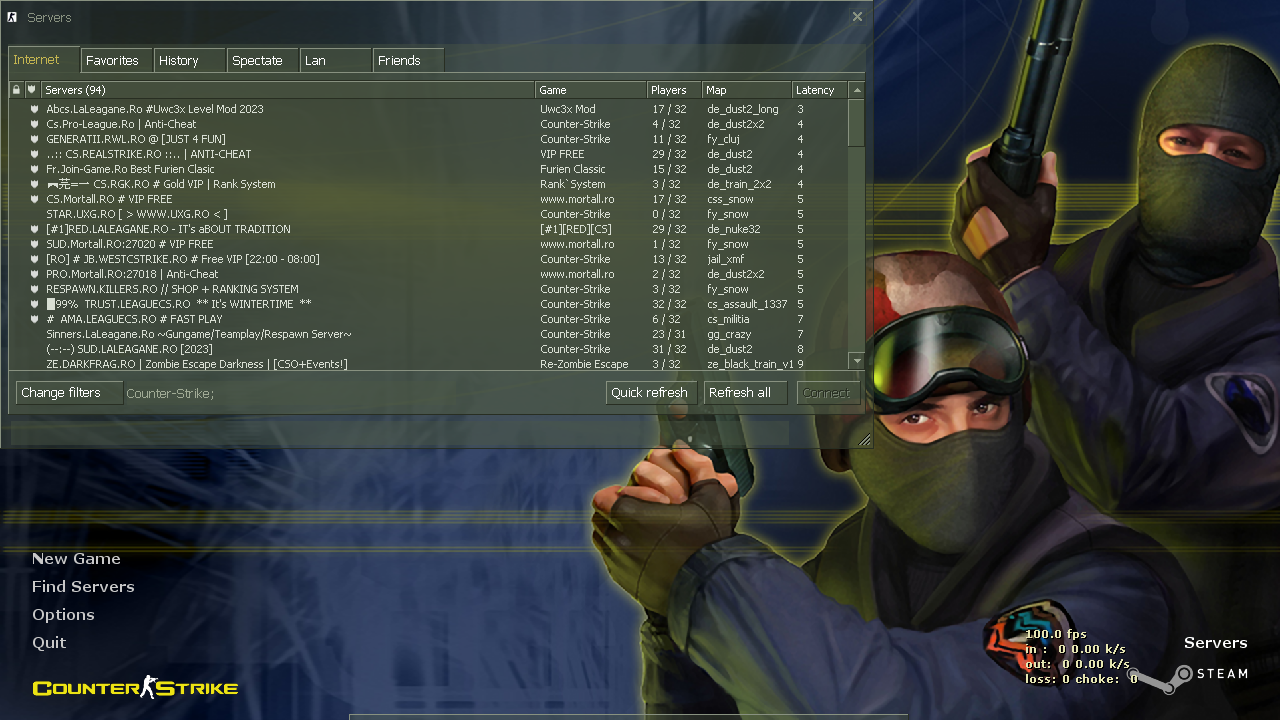Viewport: 1280px width, 720px height.
Task: Click the lock icon column header to sort passworded servers
Action: pos(16,89)
